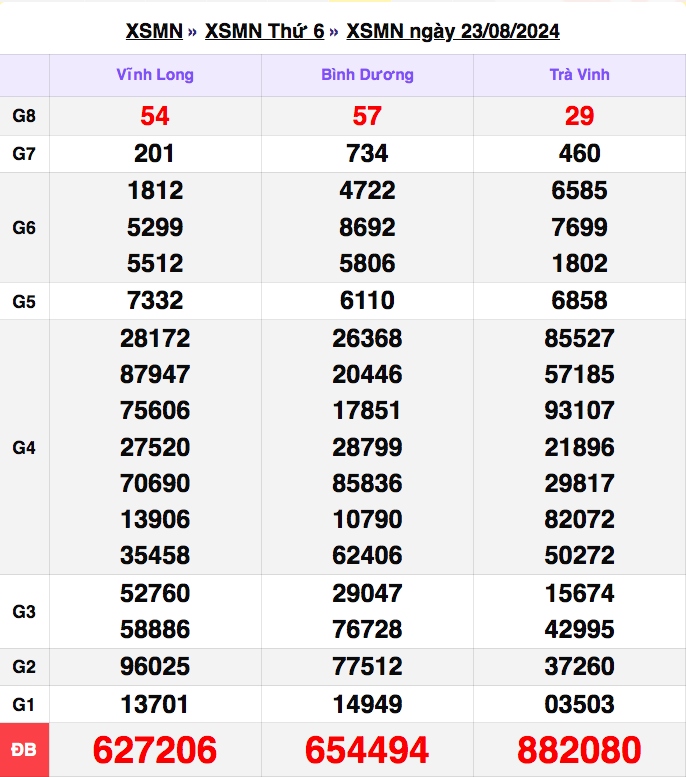Select the G4 number 85836
686x777 pixels.
tap(367, 483)
